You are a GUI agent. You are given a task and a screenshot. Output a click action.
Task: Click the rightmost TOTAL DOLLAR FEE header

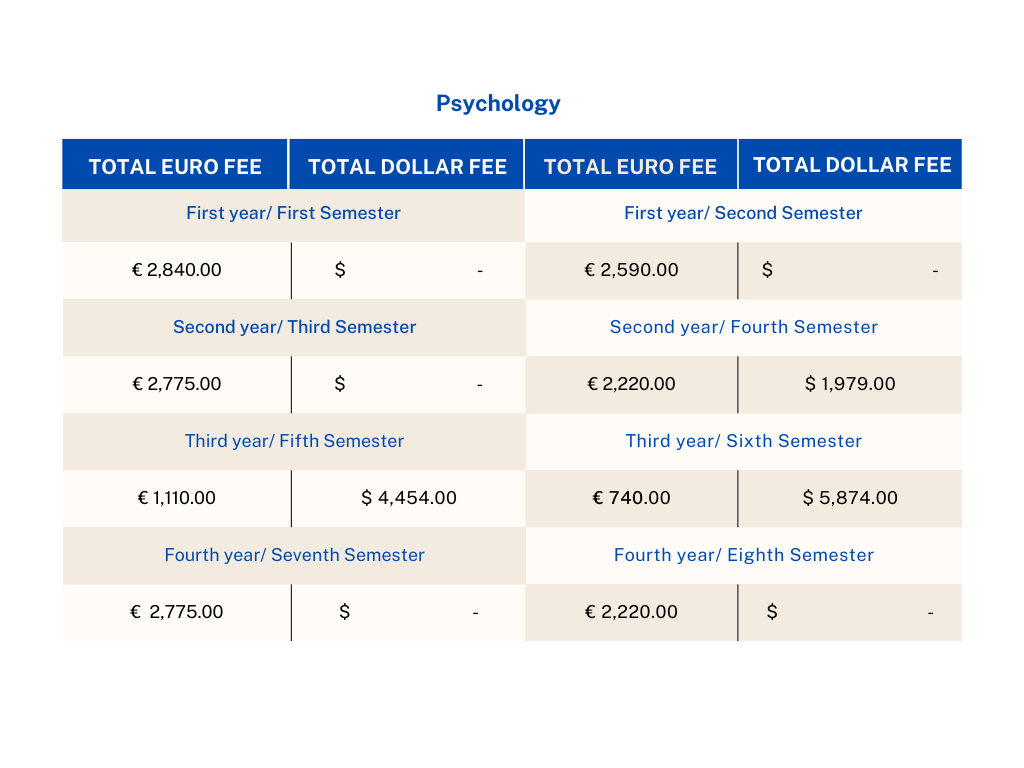[x=852, y=165]
